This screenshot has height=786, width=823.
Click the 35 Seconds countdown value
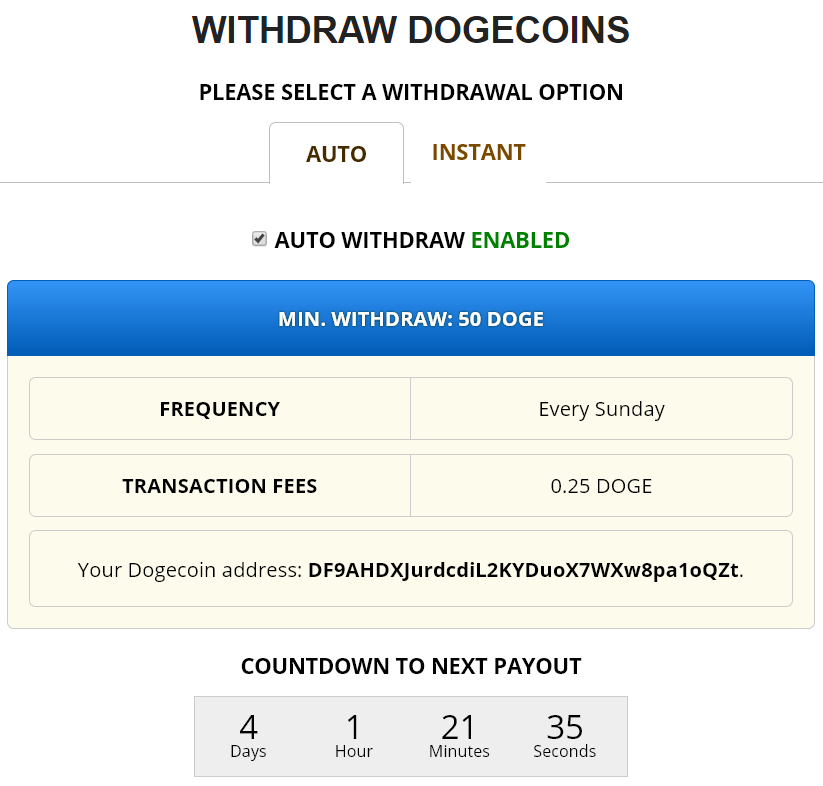point(565,736)
